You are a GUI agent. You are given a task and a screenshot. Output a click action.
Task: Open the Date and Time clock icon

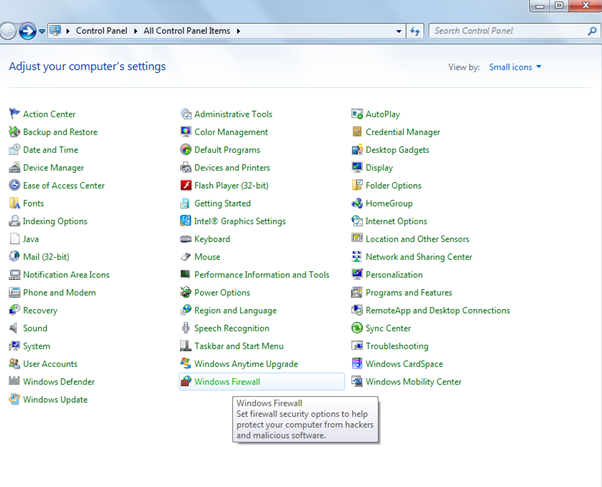pyautogui.click(x=14, y=149)
